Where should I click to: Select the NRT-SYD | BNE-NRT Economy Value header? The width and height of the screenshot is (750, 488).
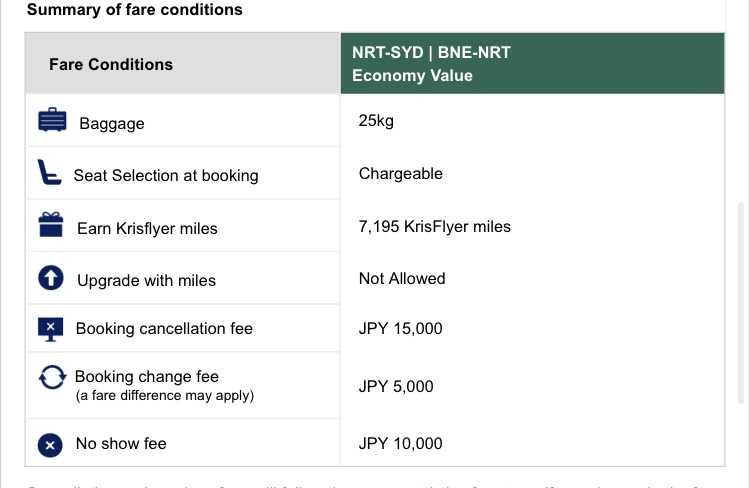[x=532, y=63]
